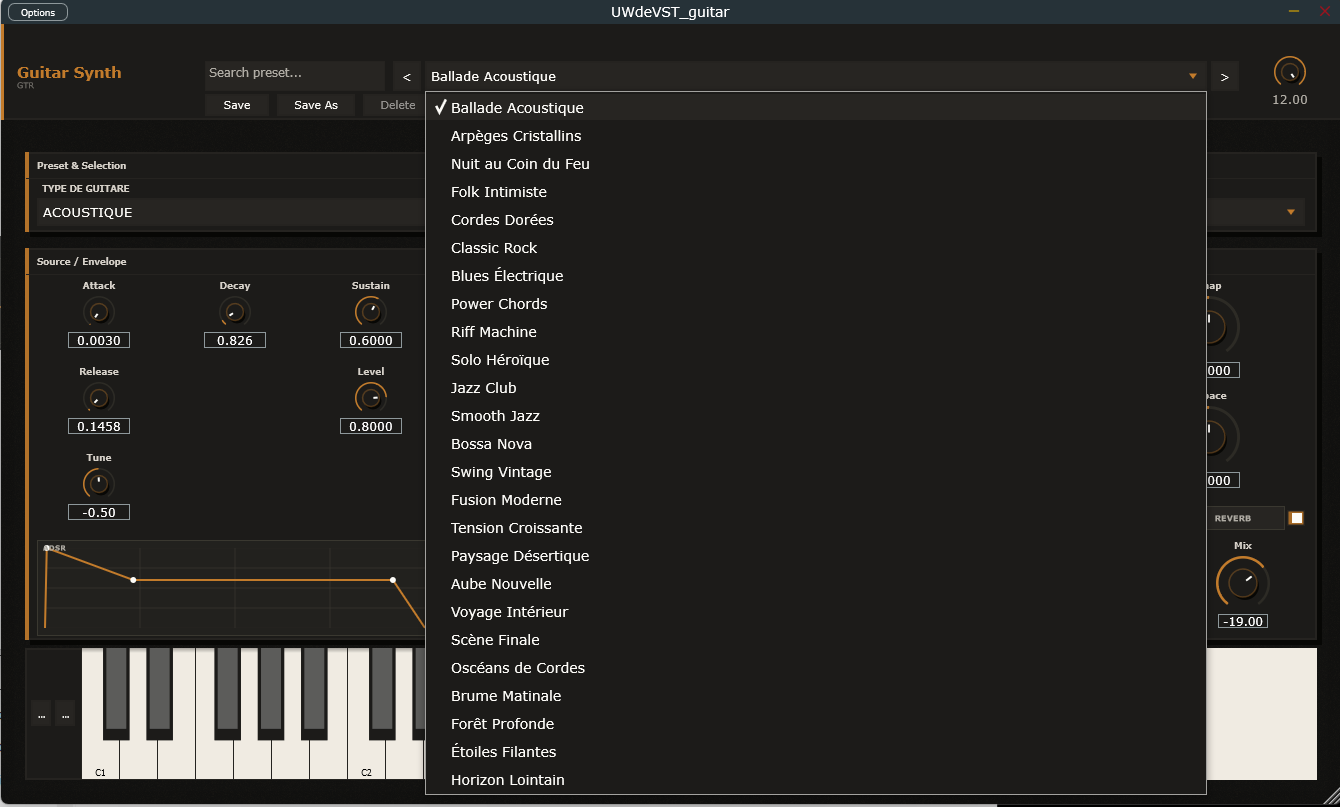This screenshot has height=807, width=1340.
Task: Click the Tune knob
Action: (98, 483)
